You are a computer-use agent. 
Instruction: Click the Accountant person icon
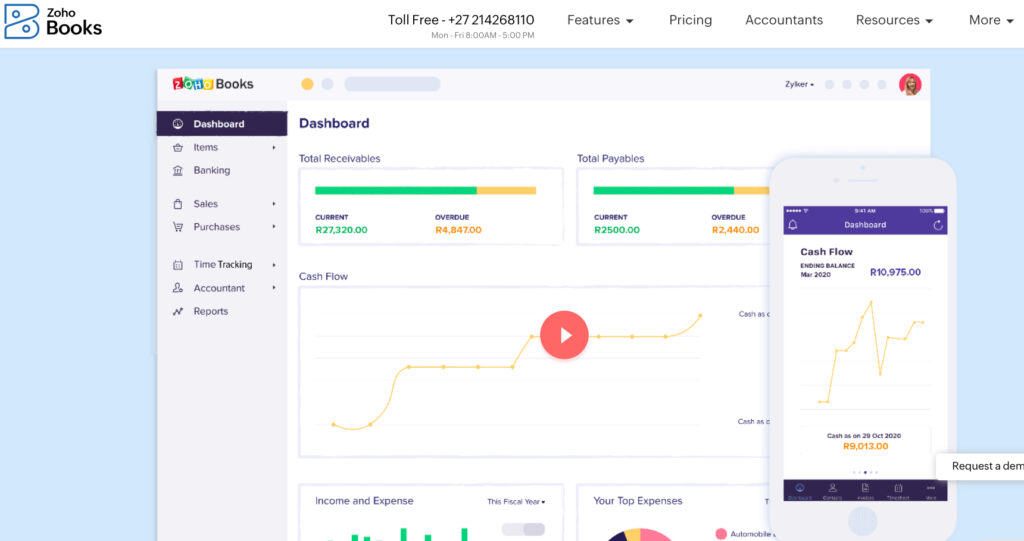[178, 288]
